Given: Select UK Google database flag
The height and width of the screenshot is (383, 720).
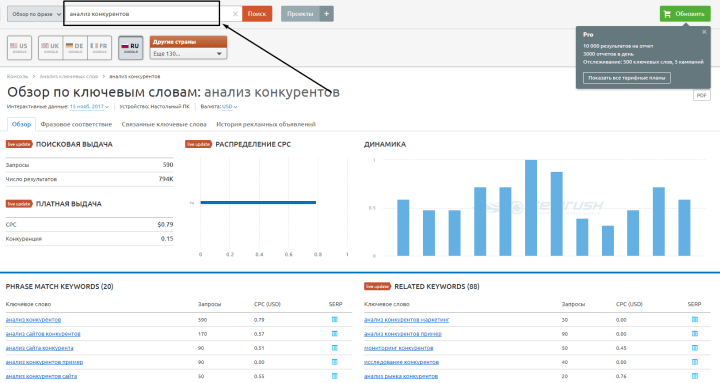Looking at the screenshot, I should 51,48.
